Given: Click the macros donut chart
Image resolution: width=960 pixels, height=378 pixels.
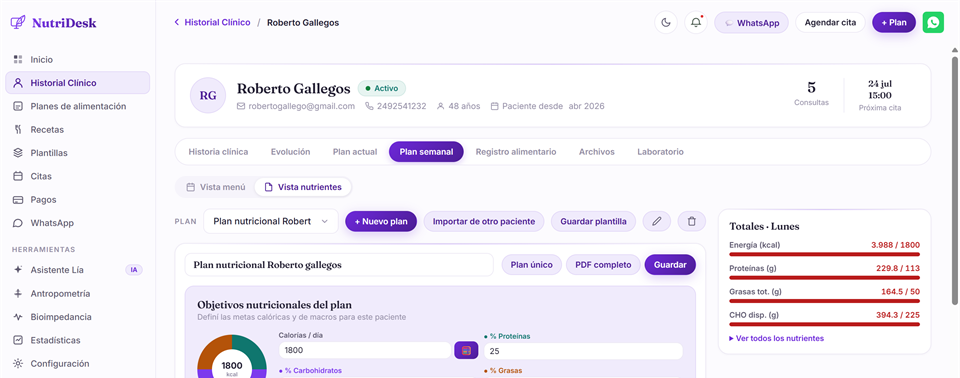Looking at the screenshot, I should tap(232, 356).
